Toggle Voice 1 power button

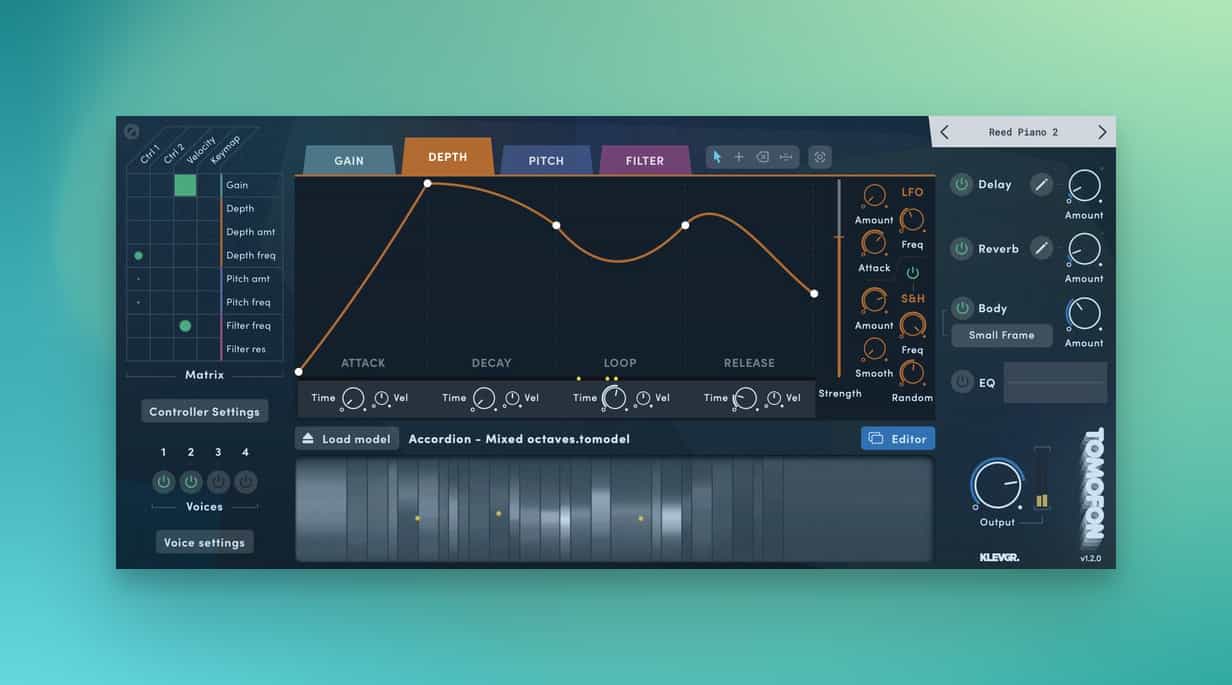click(x=164, y=482)
